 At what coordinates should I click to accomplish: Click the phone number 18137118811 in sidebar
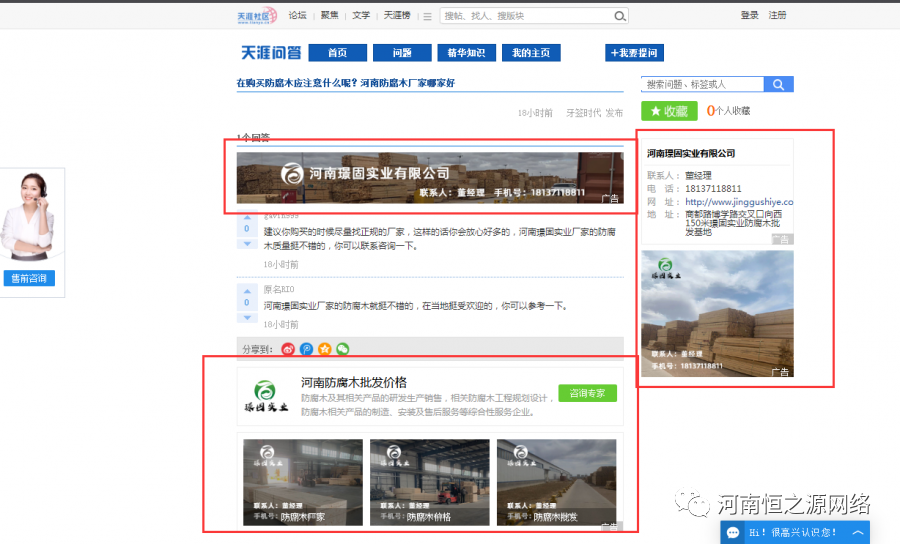pyautogui.click(x=713, y=189)
